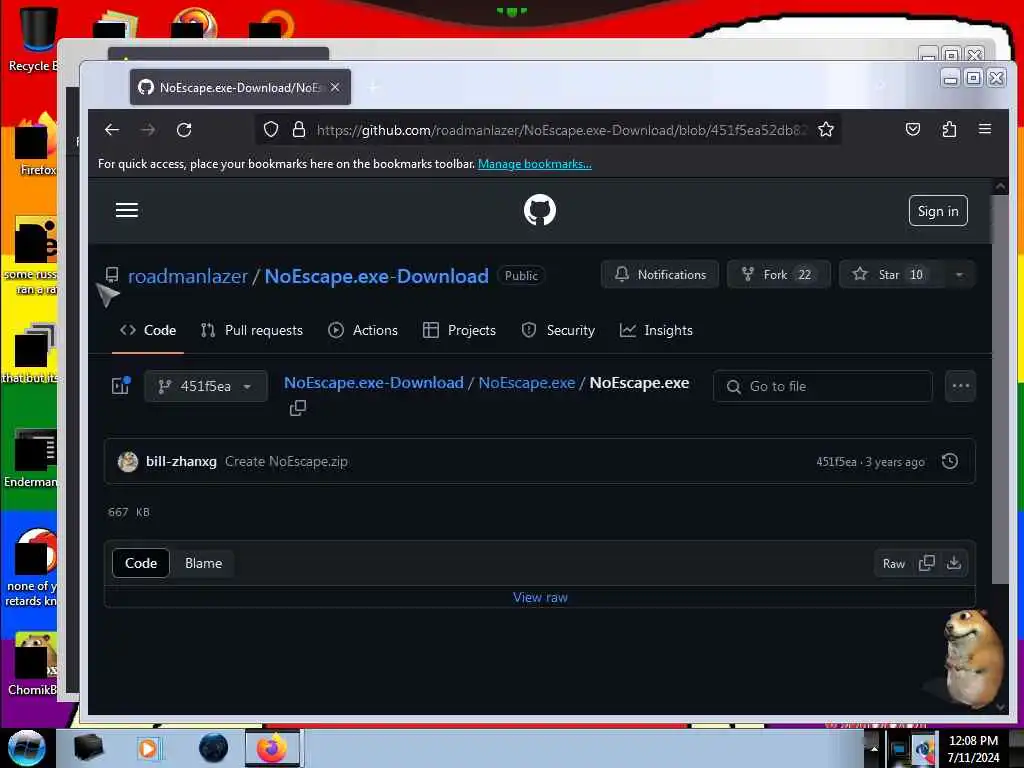Click the Raw button
This screenshot has width=1024, height=768.
coord(893,564)
